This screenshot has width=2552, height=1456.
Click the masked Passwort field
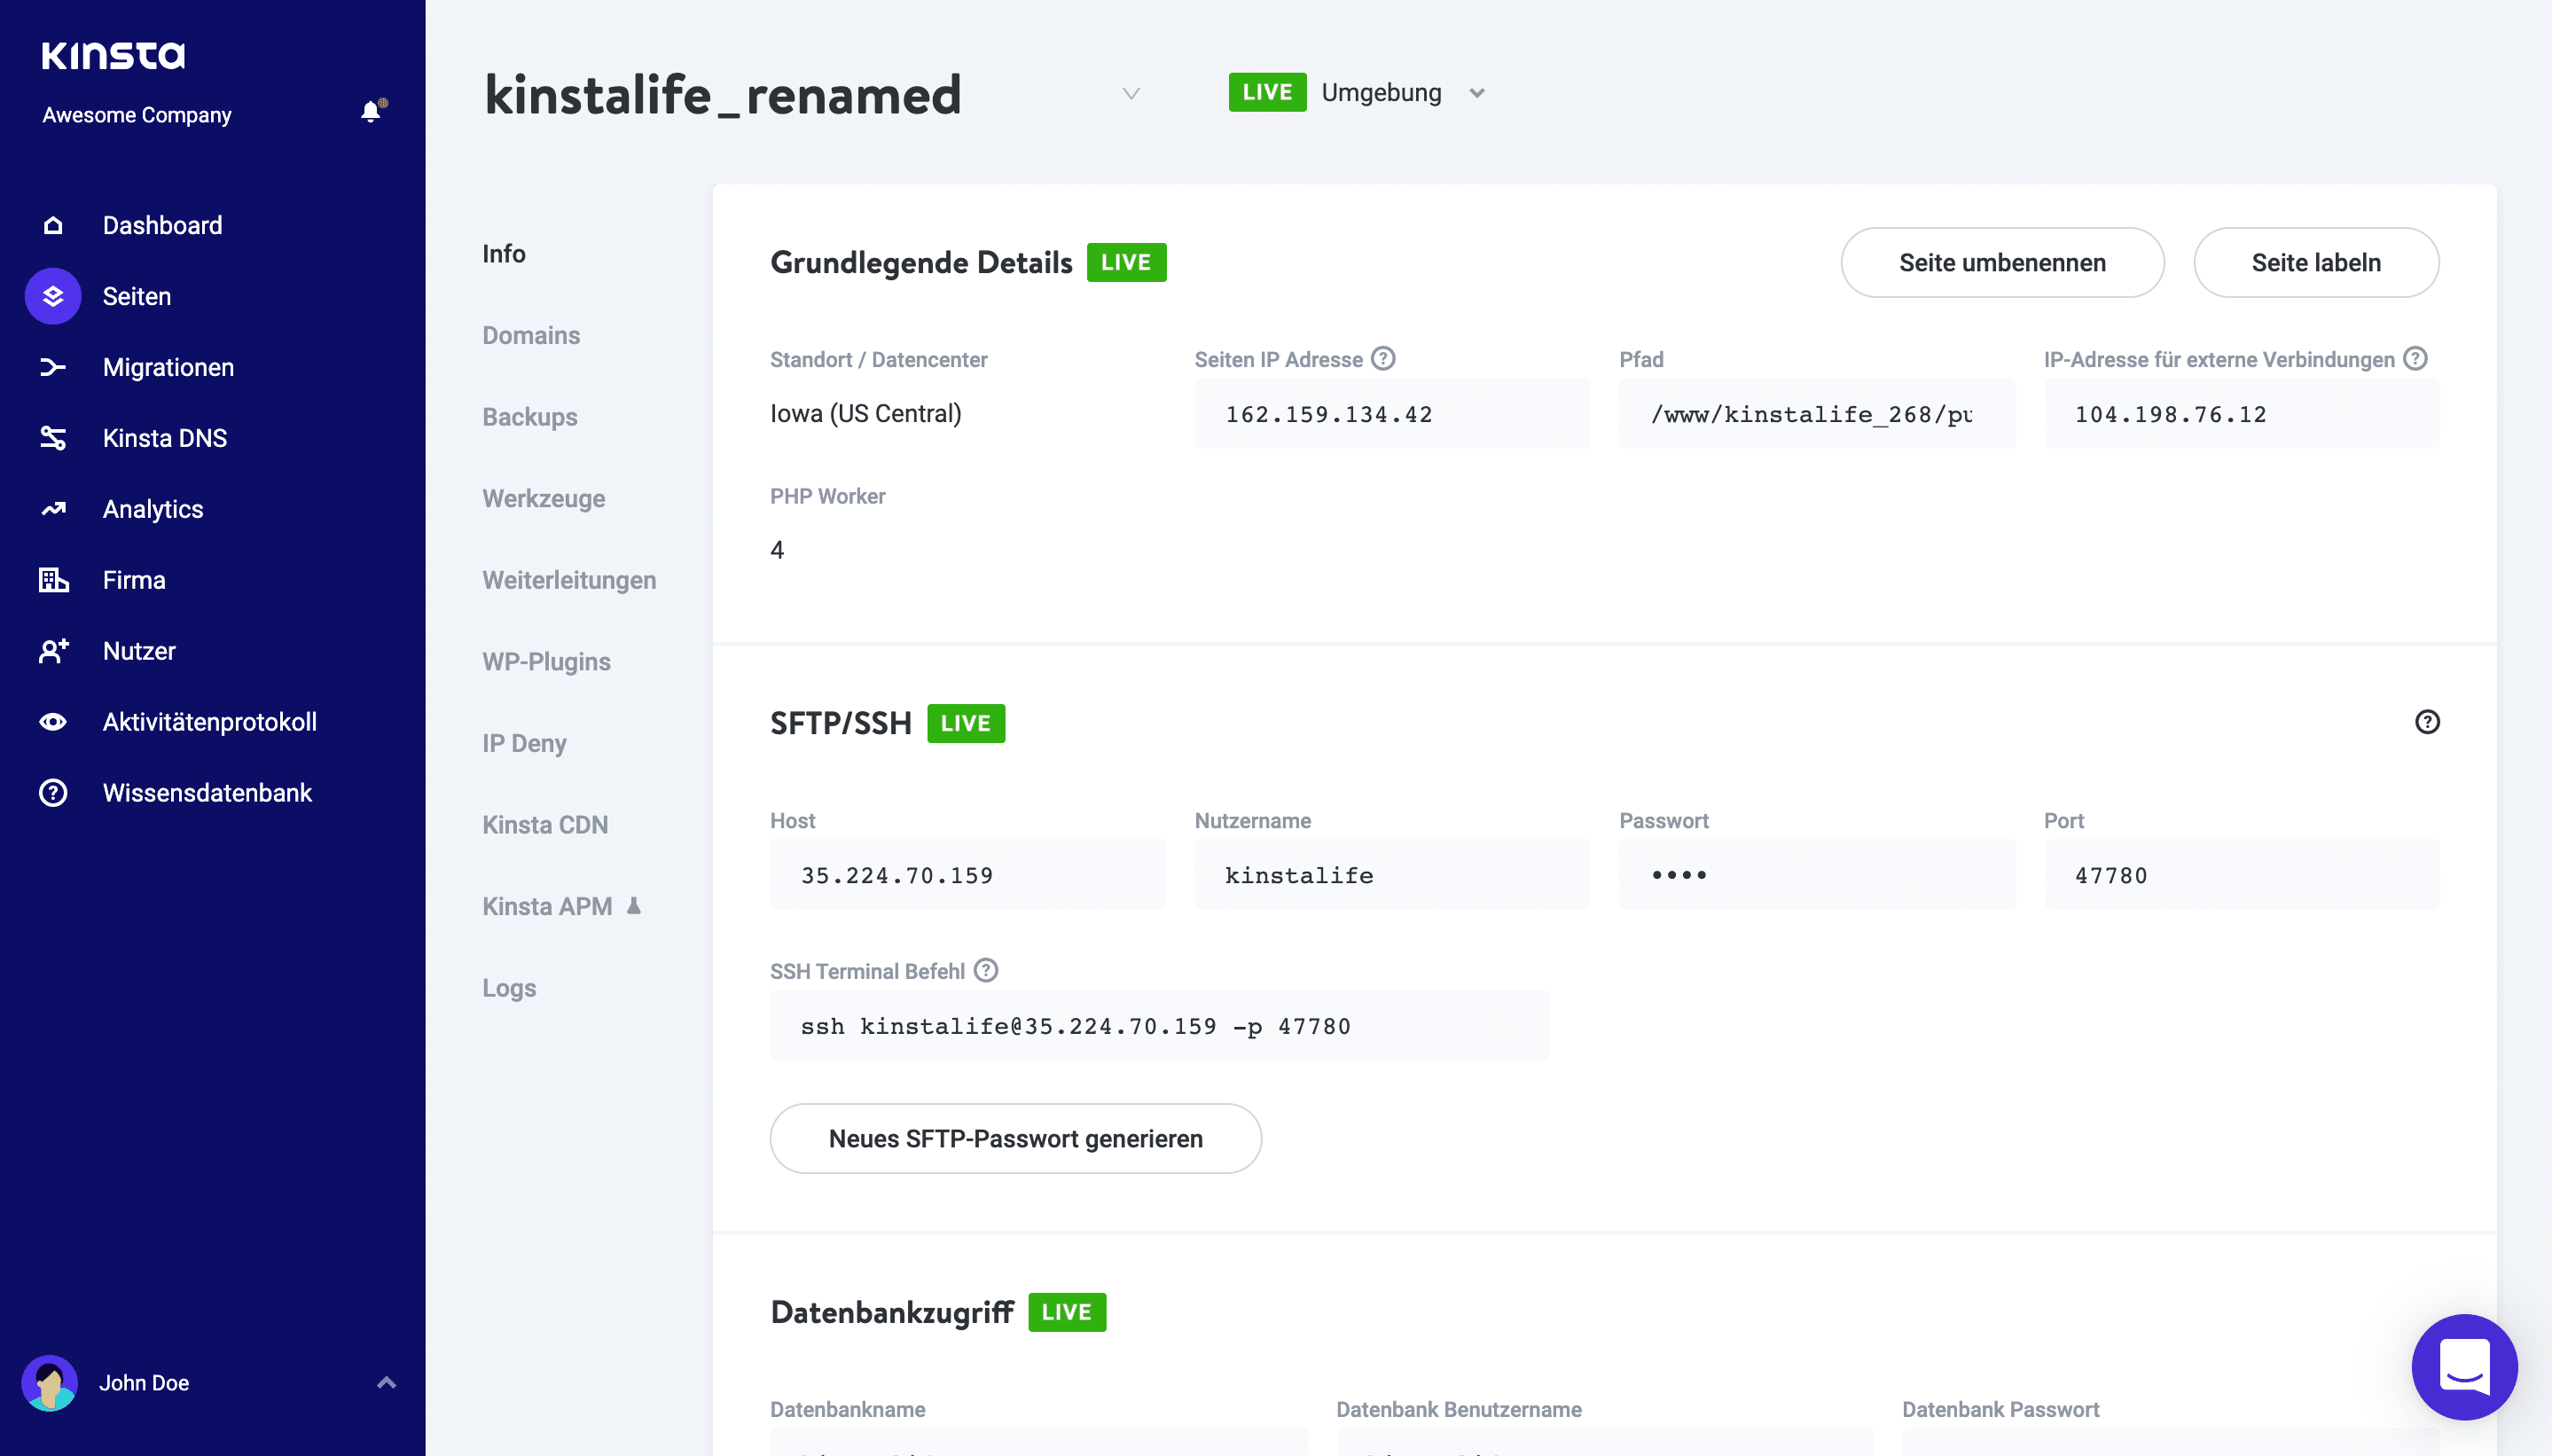(x=1817, y=875)
